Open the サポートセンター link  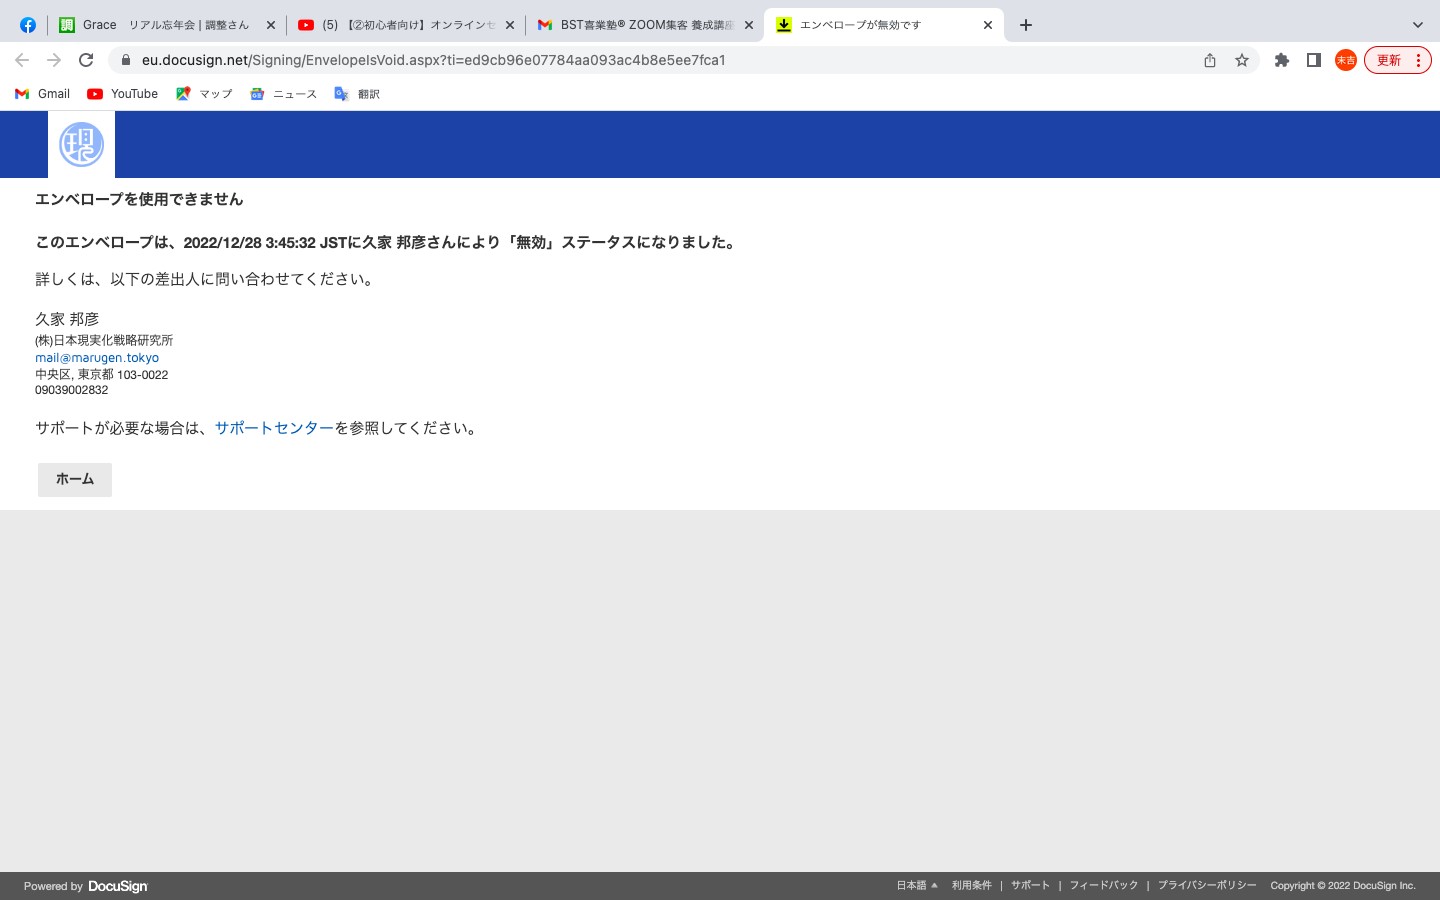coord(274,428)
